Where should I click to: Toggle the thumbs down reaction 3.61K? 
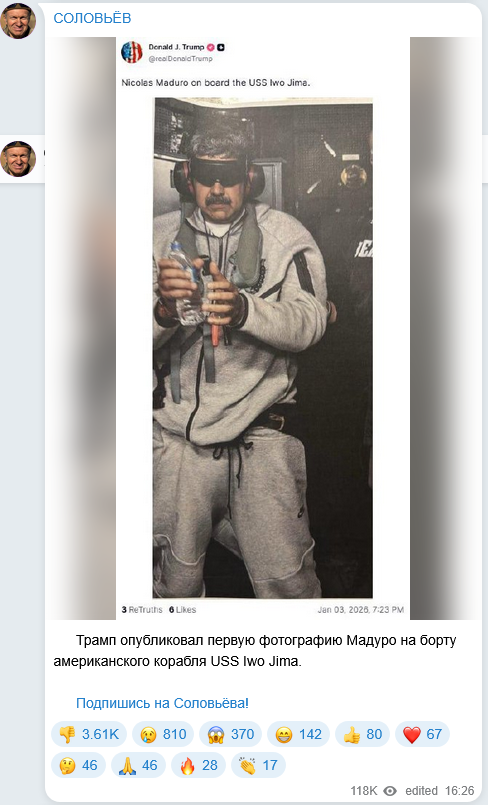(x=89, y=734)
